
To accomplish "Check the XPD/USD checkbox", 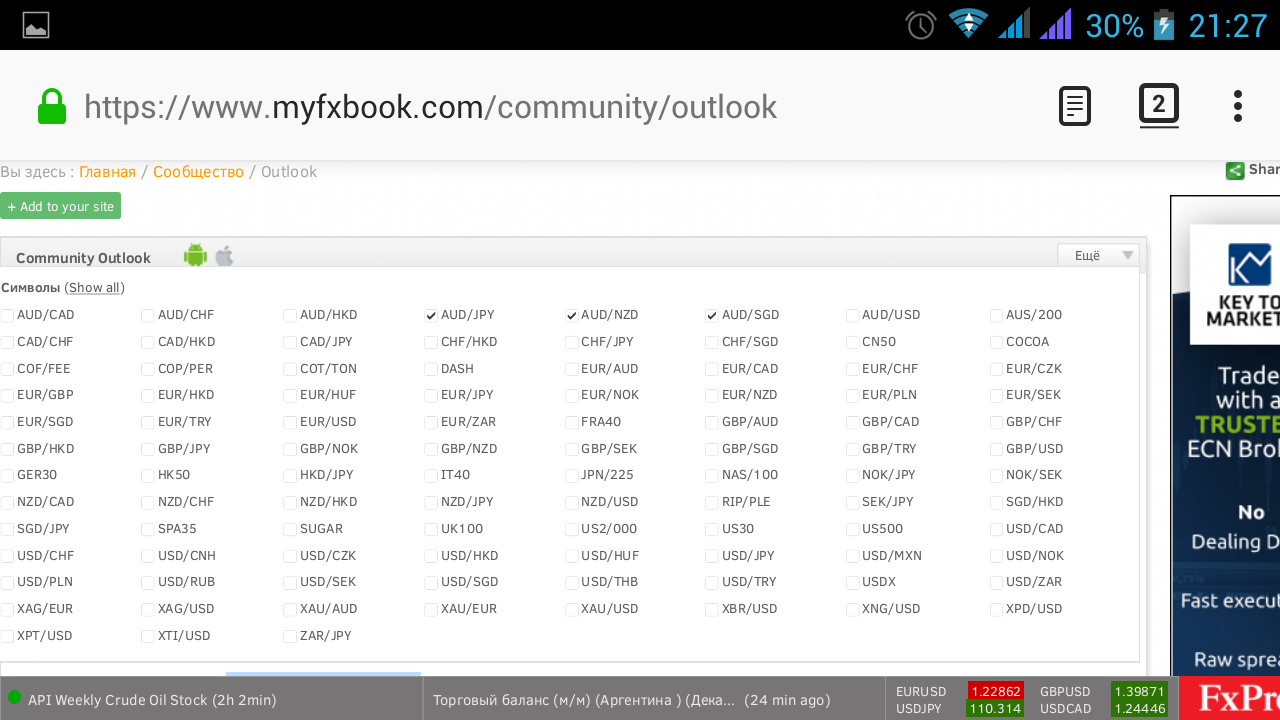I will [996, 610].
